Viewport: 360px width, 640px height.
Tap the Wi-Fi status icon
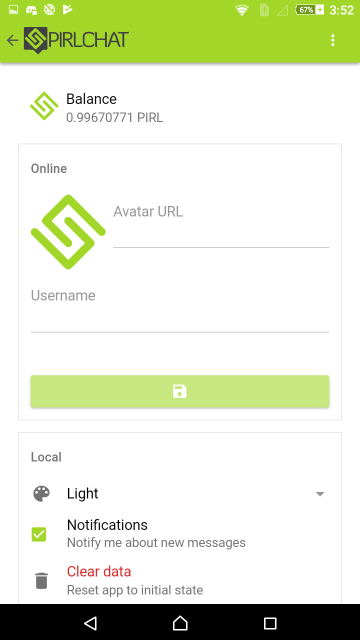pos(242,10)
